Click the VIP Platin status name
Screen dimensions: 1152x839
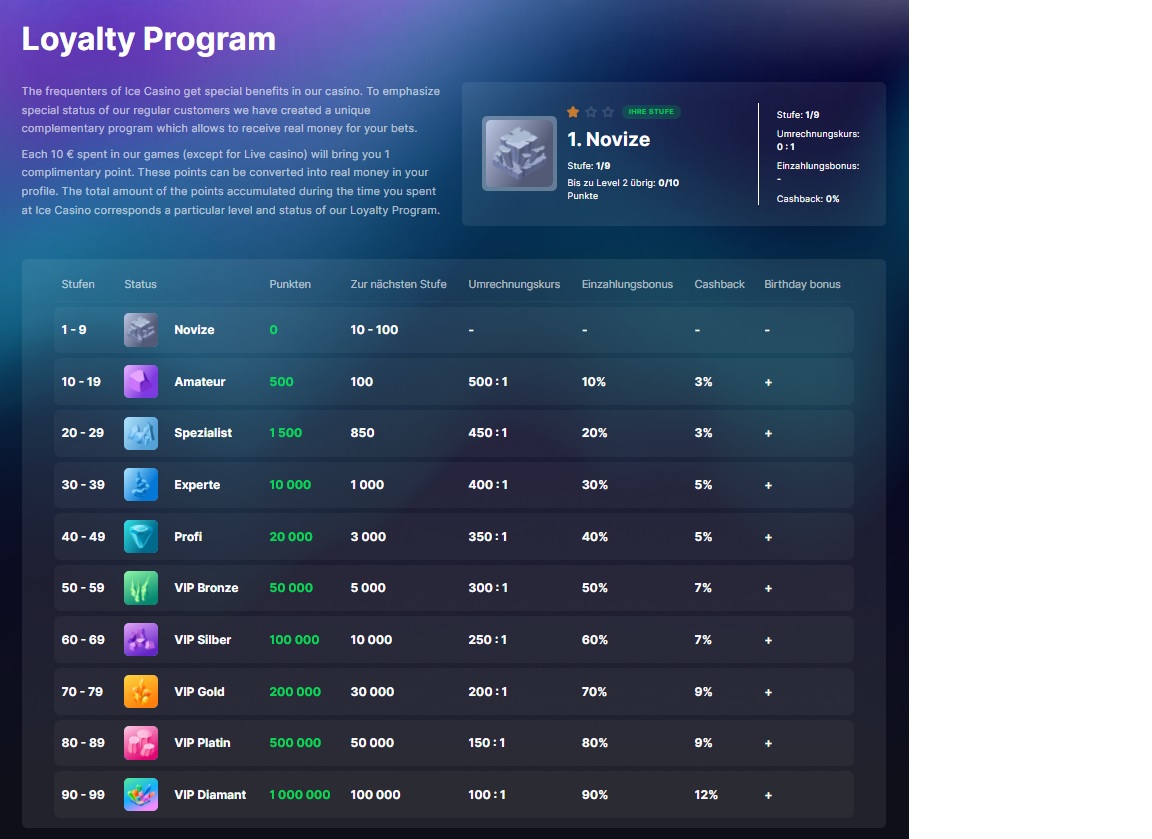(x=202, y=743)
